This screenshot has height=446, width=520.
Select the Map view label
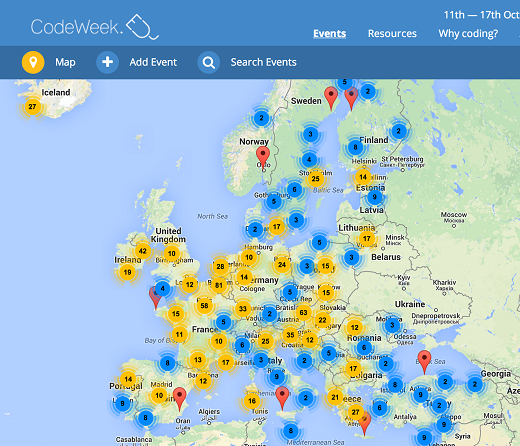[65, 62]
